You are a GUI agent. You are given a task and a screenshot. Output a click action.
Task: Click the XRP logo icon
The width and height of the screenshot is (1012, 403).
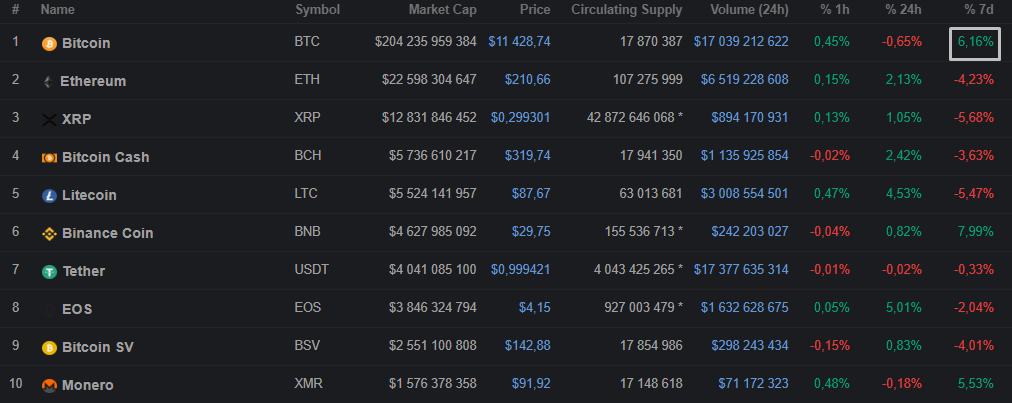point(49,119)
